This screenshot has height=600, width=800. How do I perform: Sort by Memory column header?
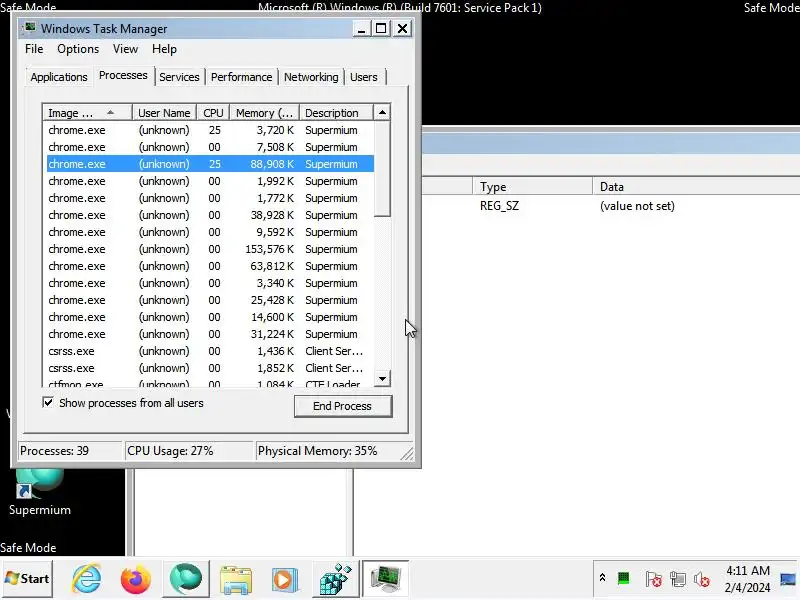coord(264,113)
